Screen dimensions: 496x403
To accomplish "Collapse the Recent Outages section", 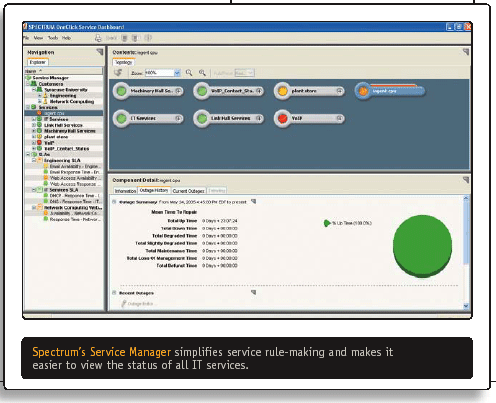I will point(114,293).
